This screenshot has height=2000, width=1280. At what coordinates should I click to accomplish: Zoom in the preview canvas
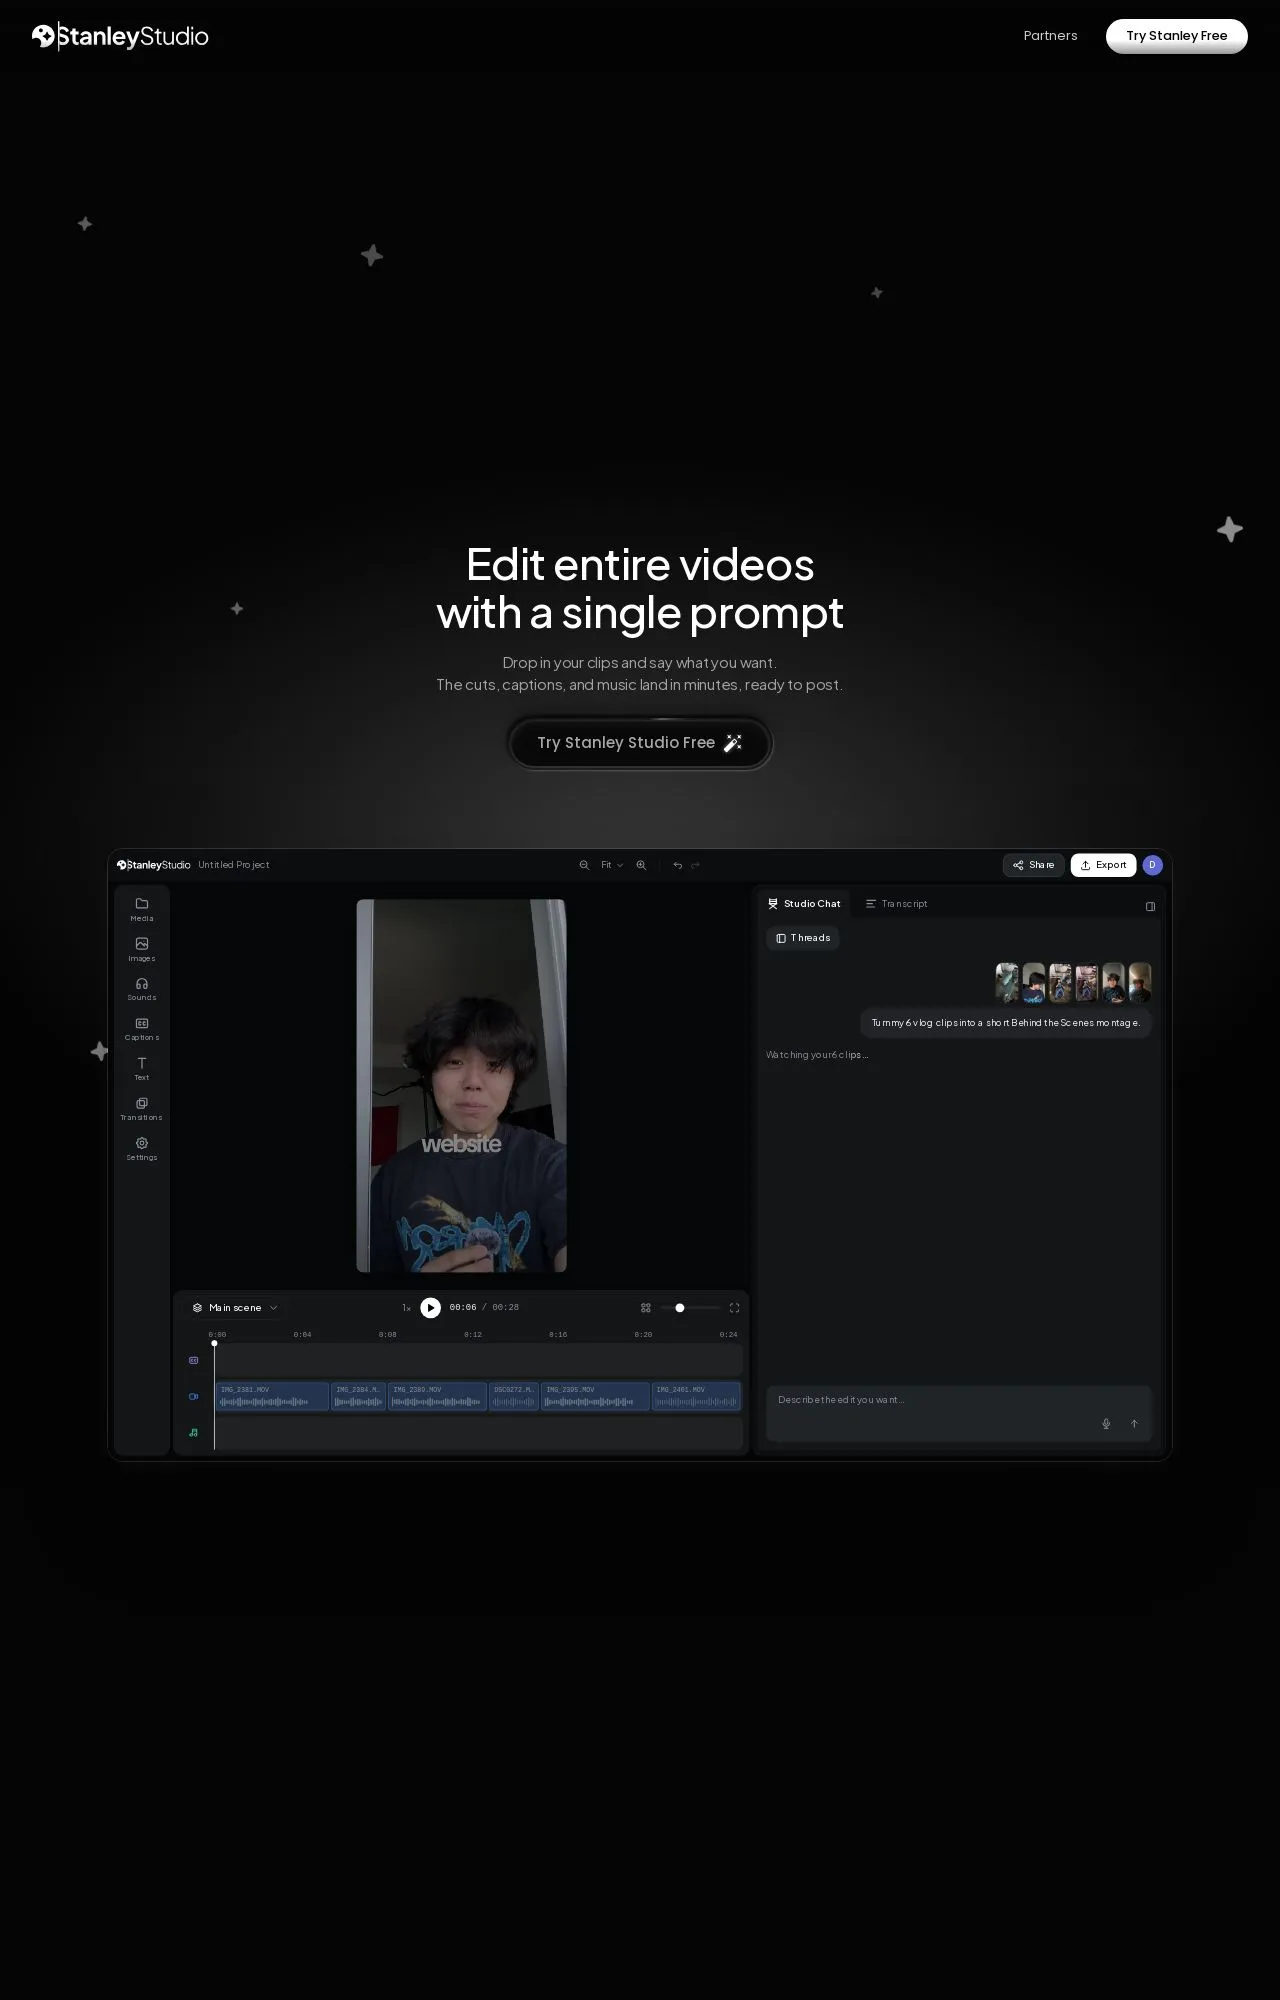point(641,865)
